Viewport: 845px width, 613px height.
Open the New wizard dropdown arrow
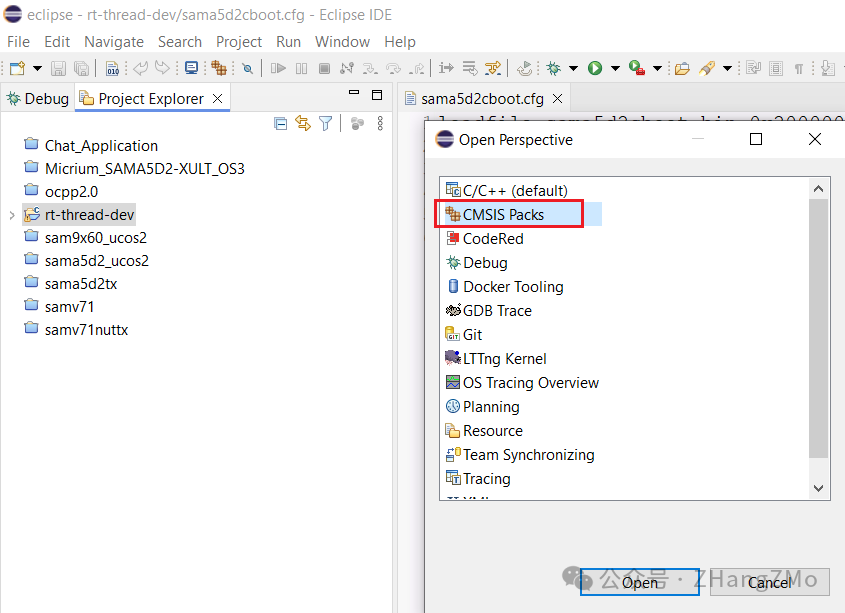click(x=37, y=68)
